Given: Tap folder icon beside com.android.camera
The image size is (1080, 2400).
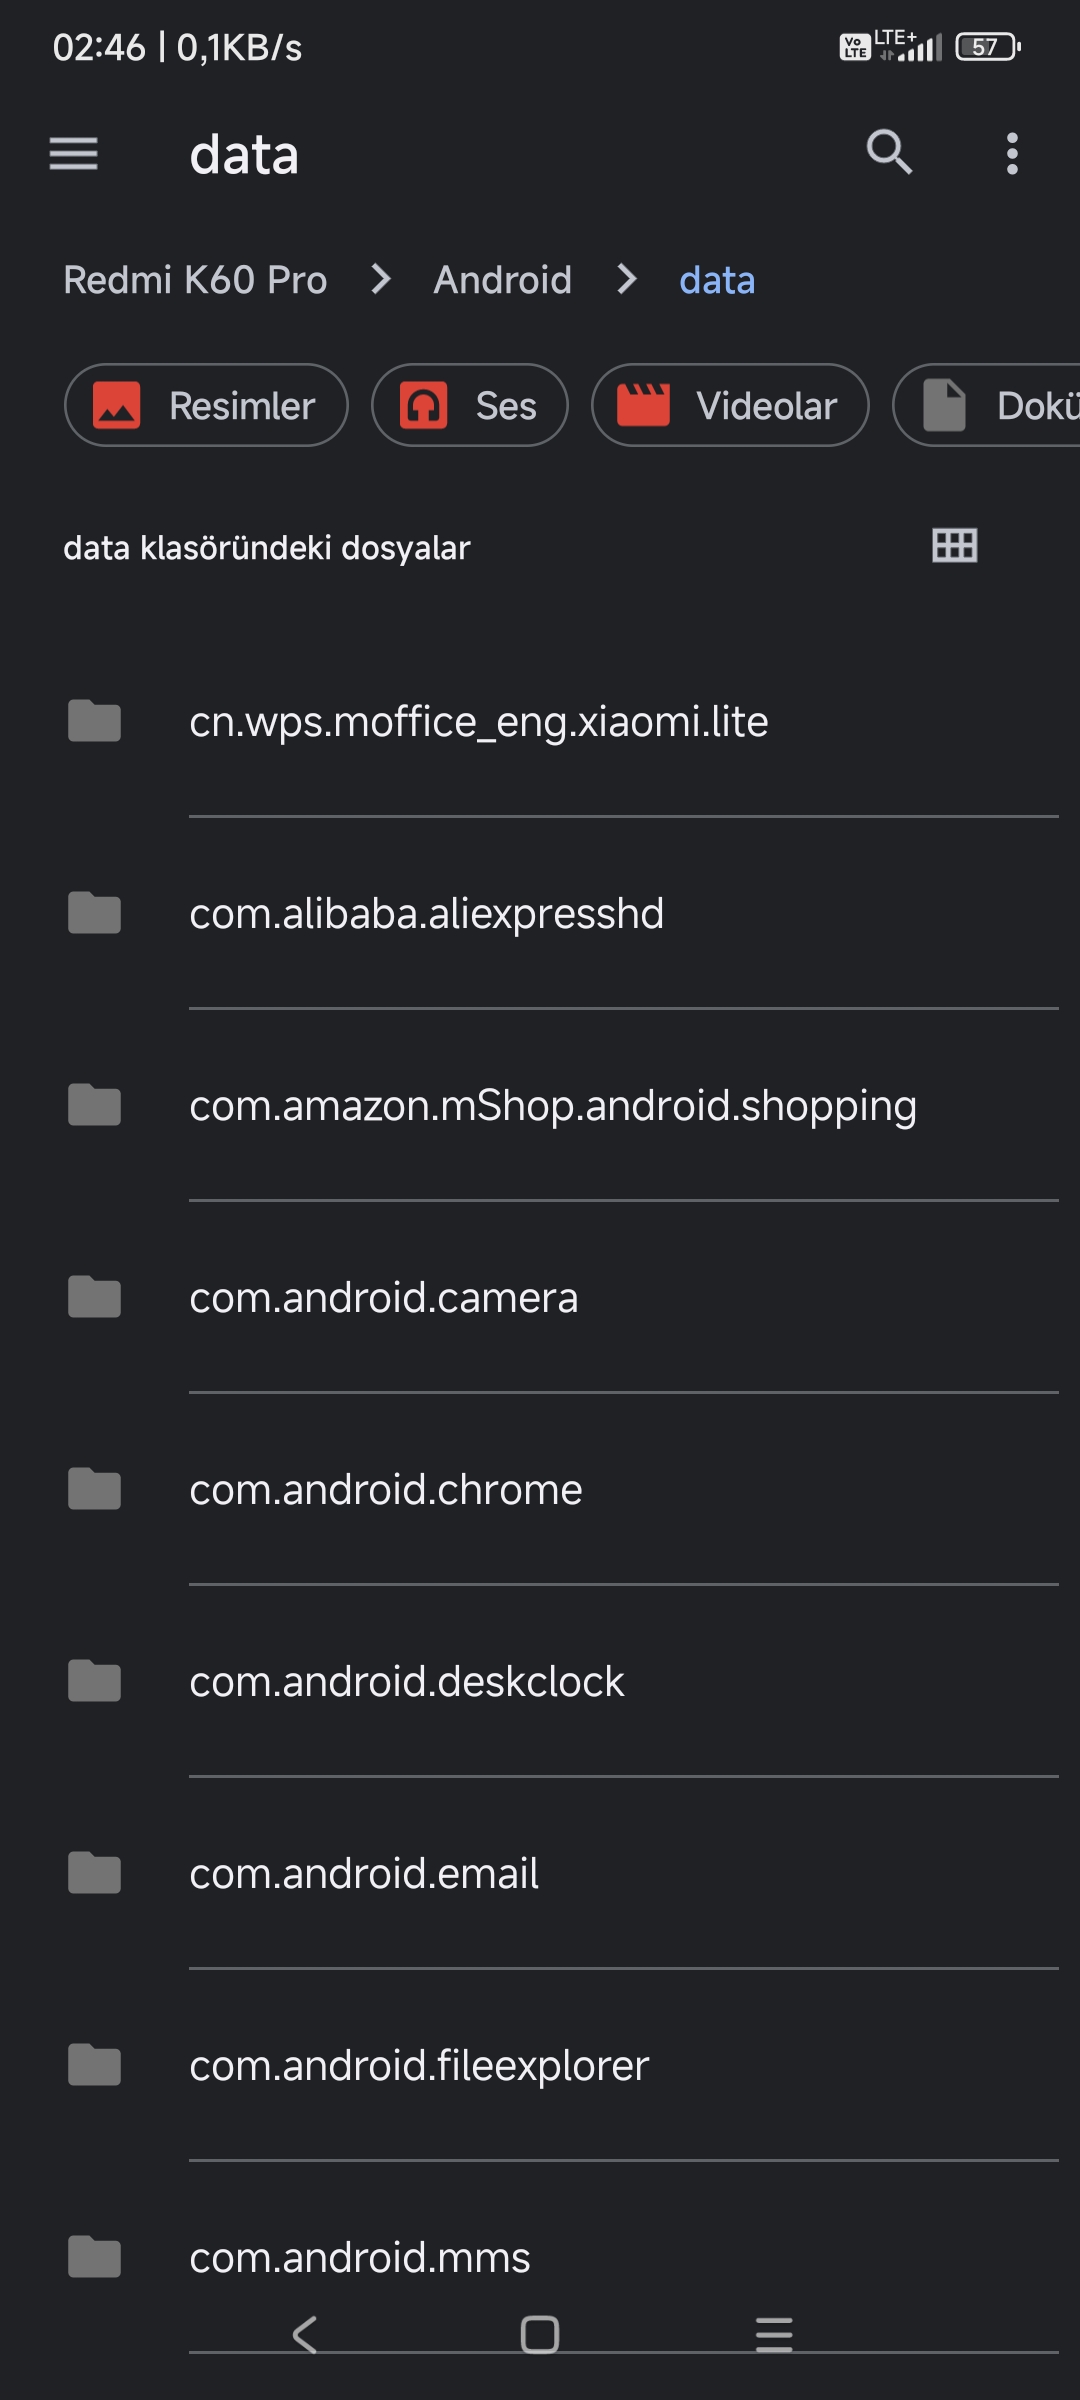Looking at the screenshot, I should click(x=94, y=1298).
